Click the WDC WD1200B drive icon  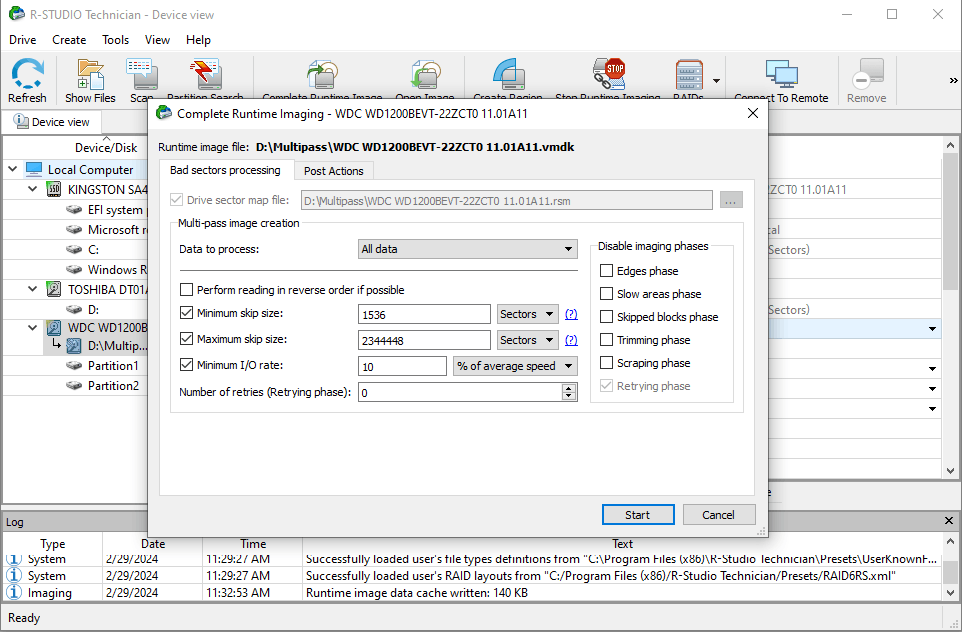(x=54, y=327)
